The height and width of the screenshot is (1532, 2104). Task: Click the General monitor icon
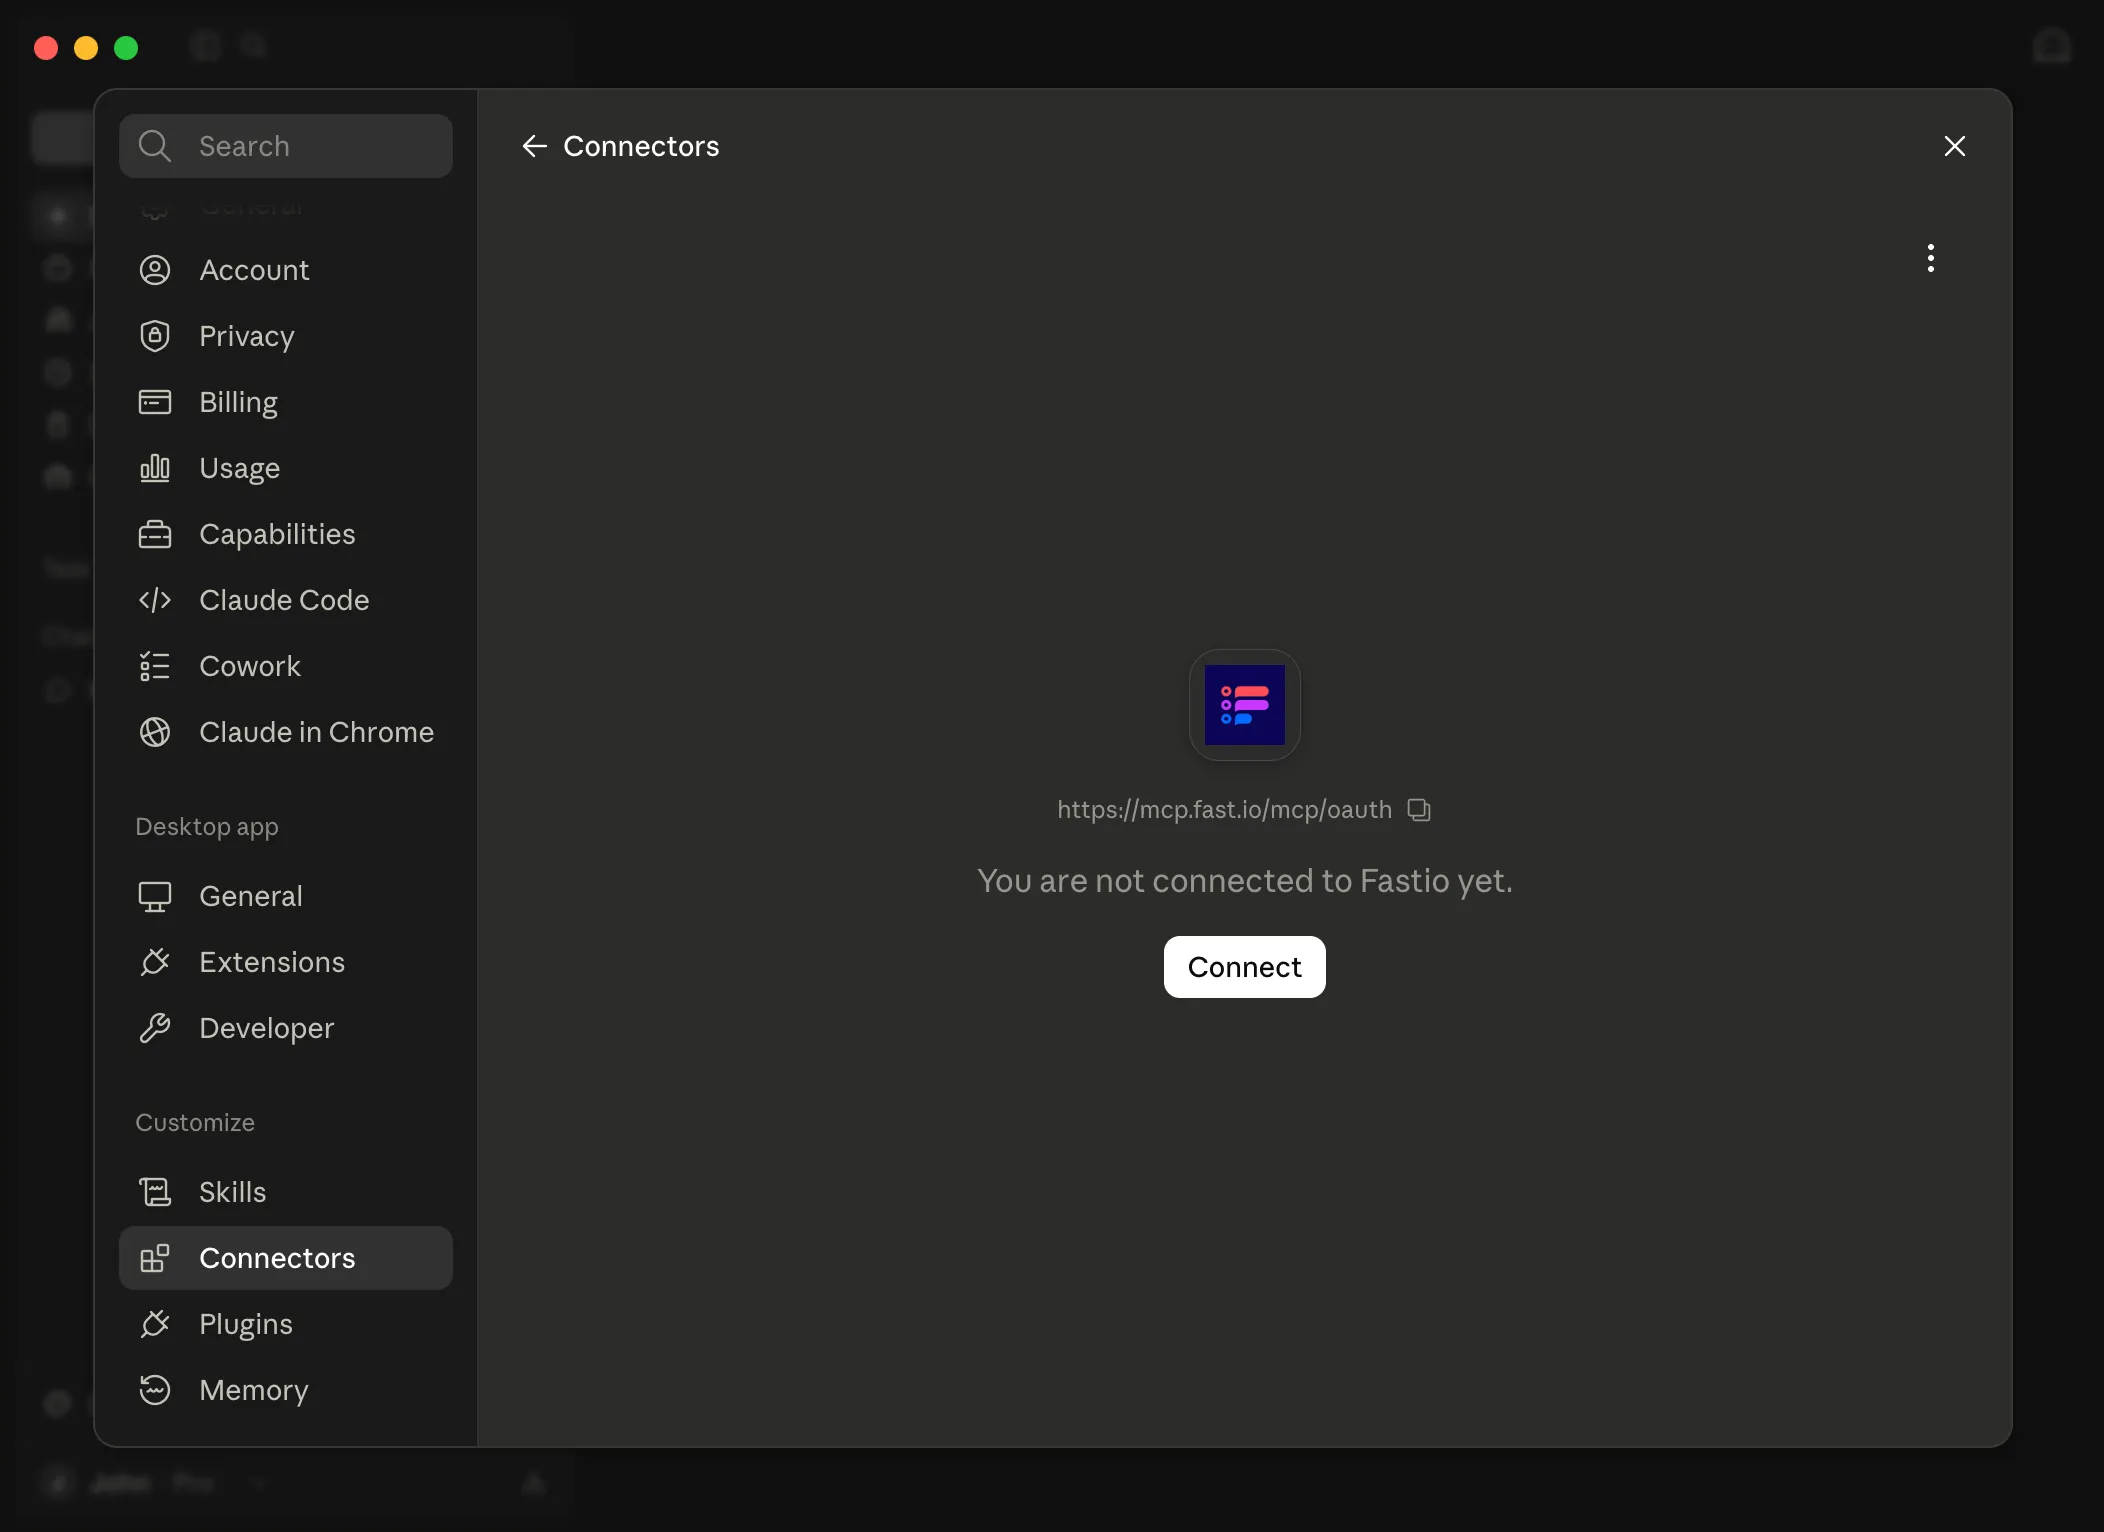[155, 896]
